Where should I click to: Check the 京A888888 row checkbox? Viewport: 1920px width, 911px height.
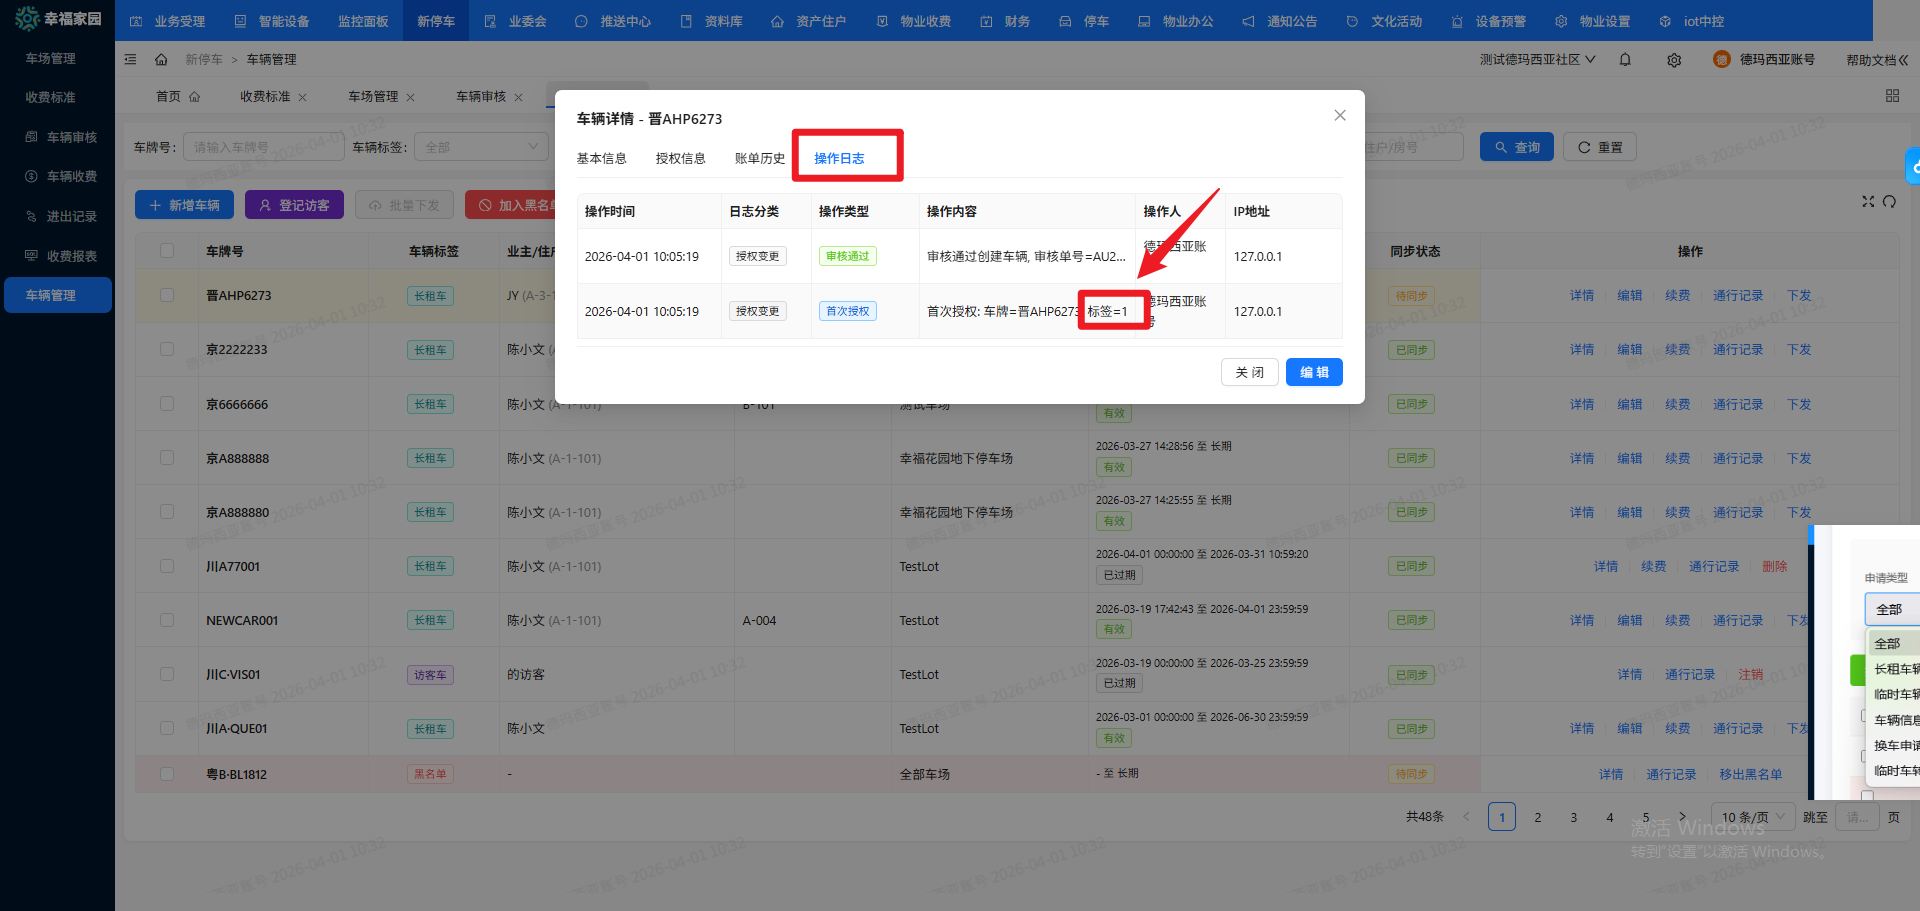click(167, 458)
